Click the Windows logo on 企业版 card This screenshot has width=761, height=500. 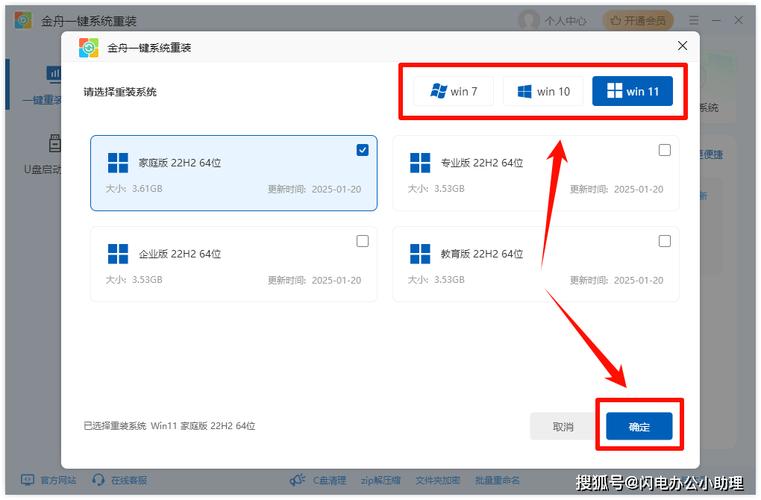click(x=118, y=254)
